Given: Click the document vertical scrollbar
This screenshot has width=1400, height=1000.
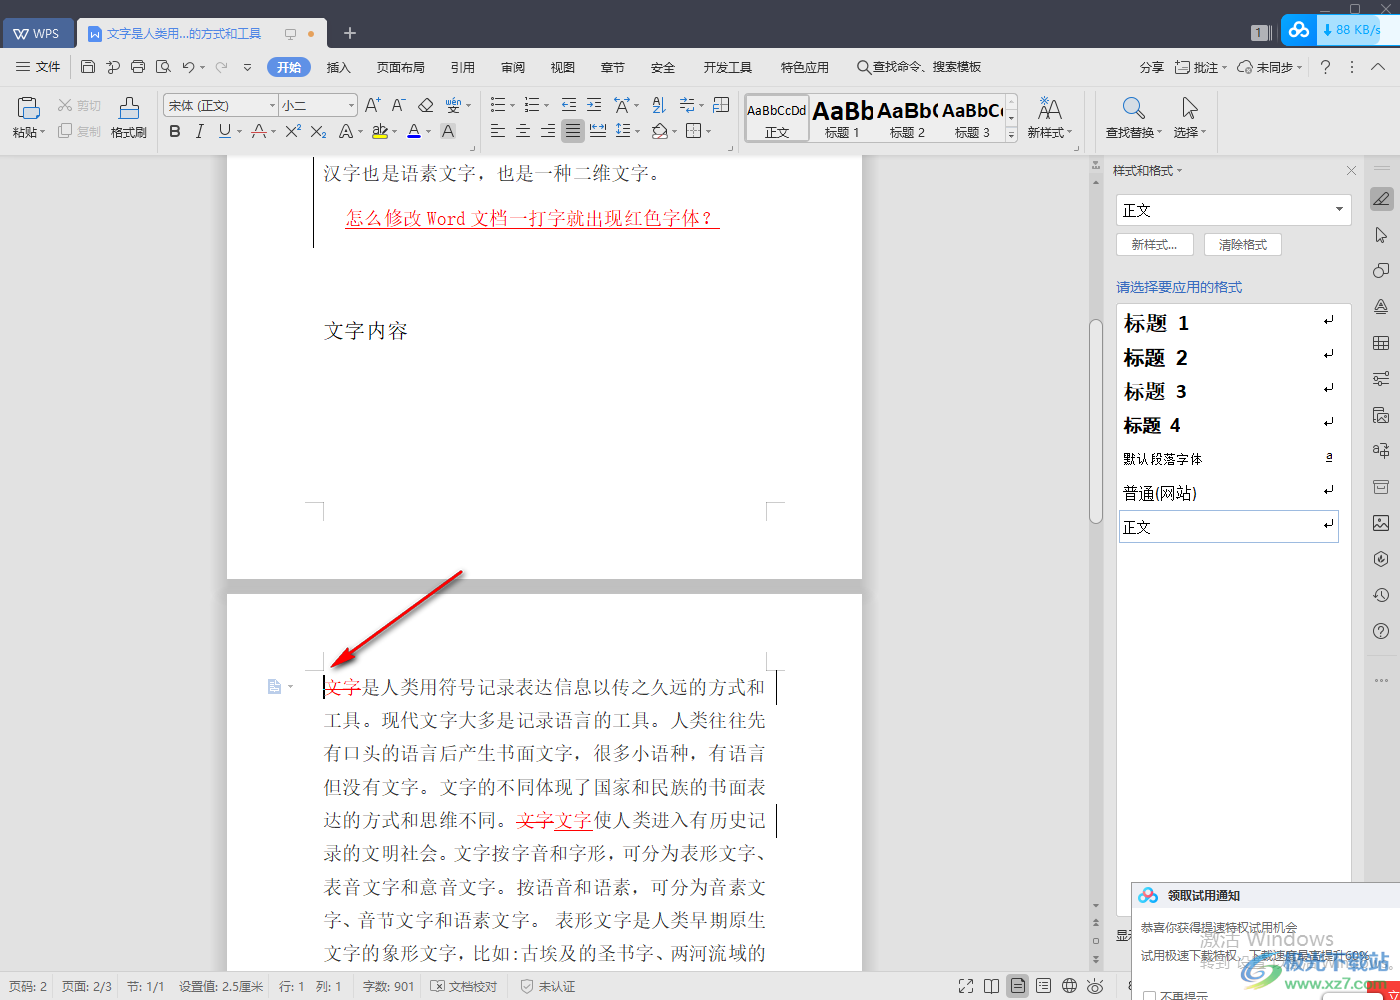Looking at the screenshot, I should point(1095,420).
